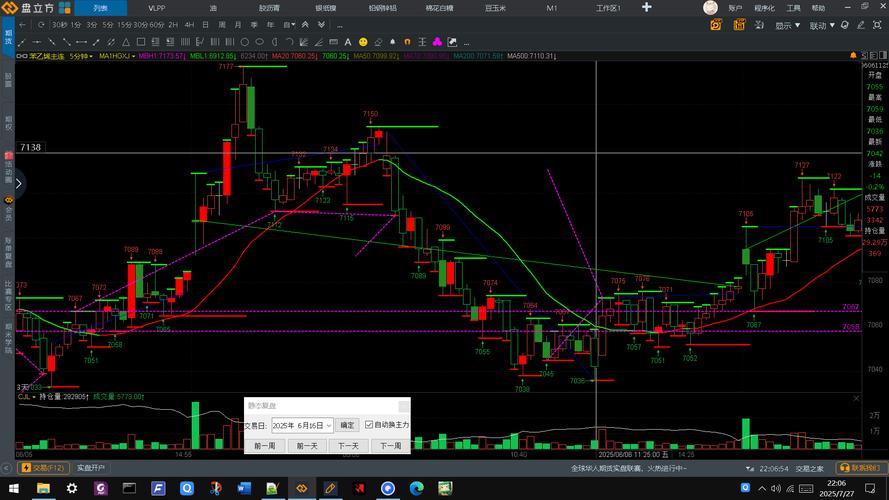Open the trading date picker dropdown

[x=329, y=425]
